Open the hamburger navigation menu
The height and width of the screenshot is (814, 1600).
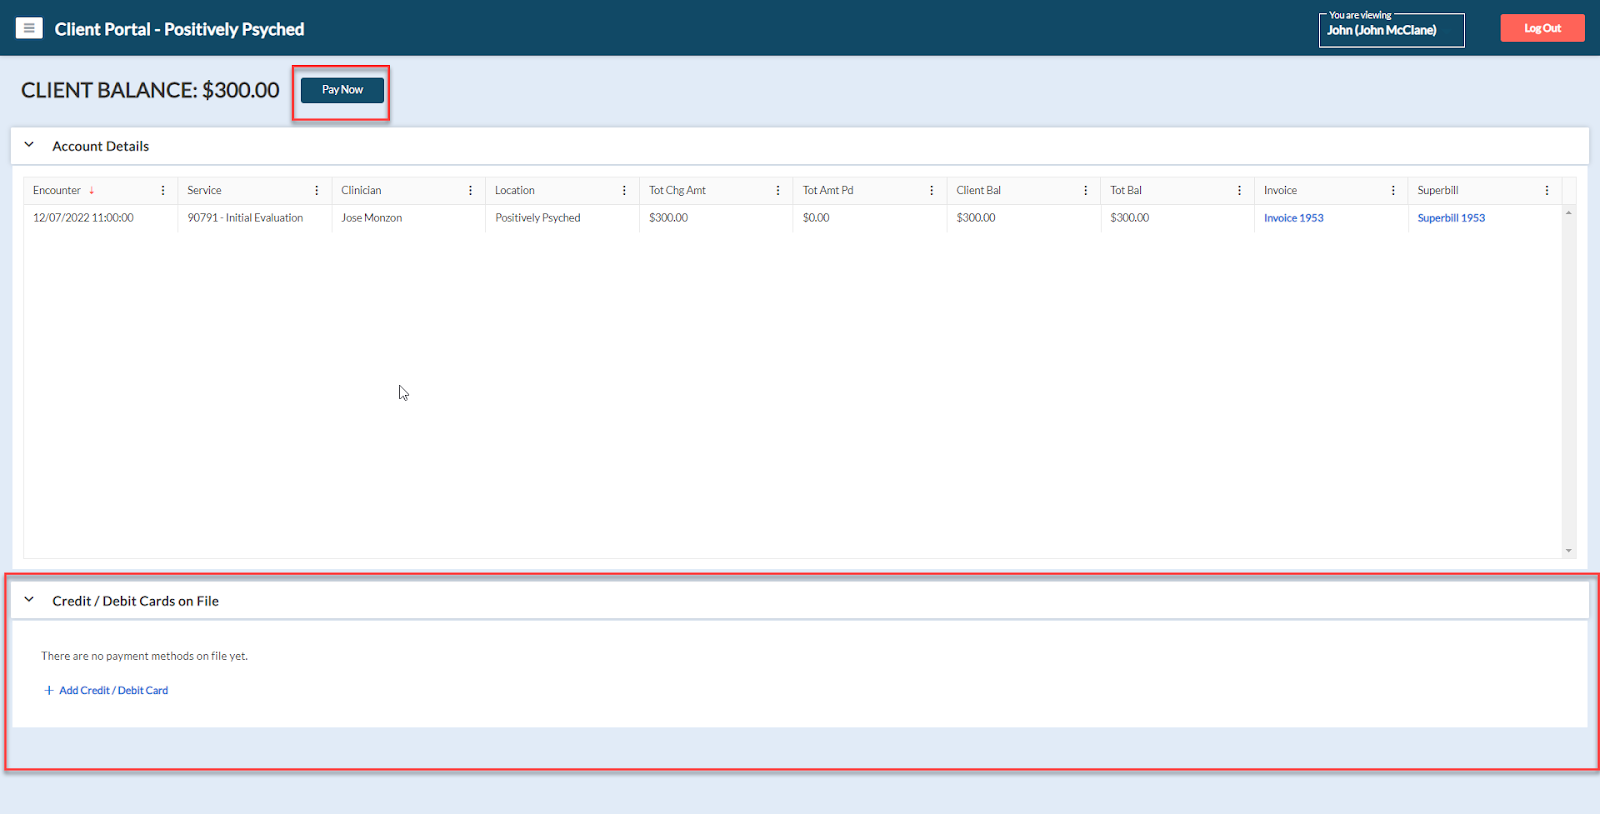(29, 28)
